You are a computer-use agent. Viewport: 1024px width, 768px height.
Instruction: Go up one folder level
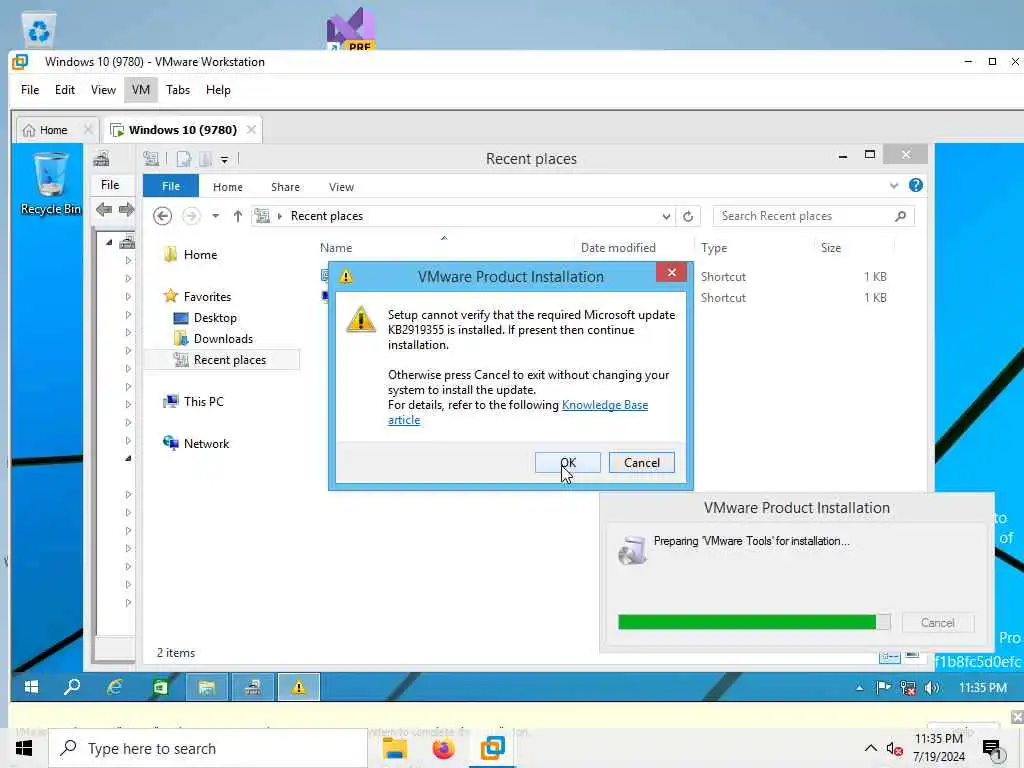pyautogui.click(x=238, y=216)
